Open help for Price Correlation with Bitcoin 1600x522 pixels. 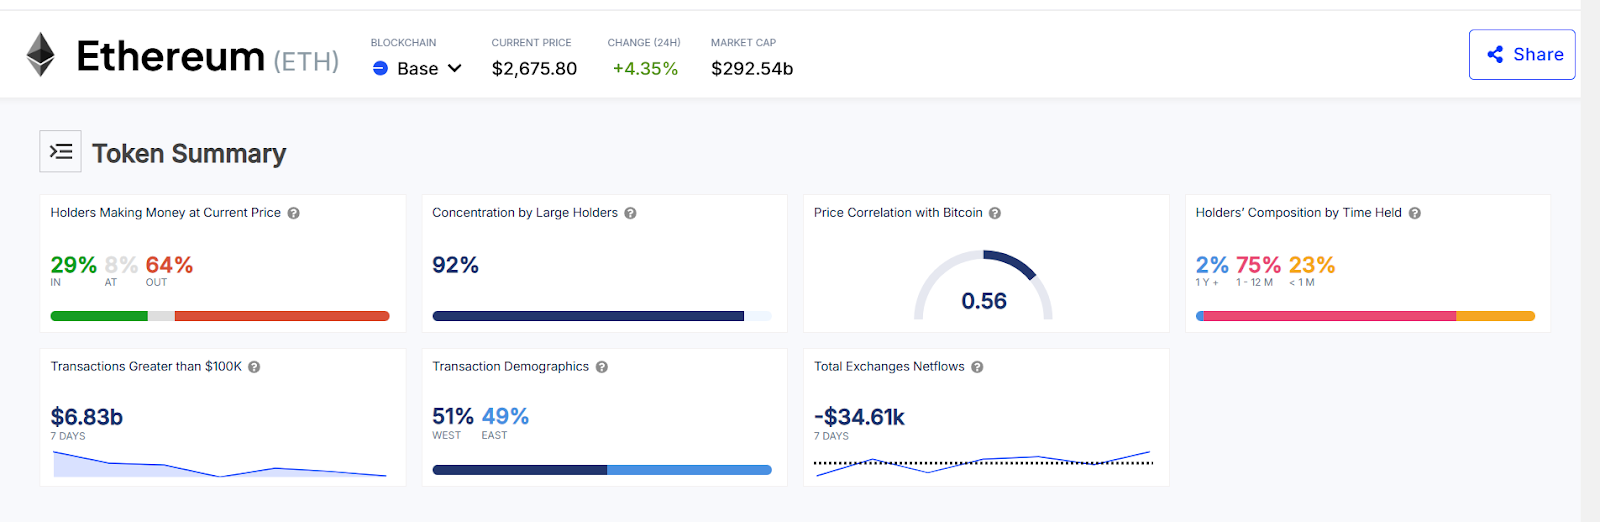tap(995, 213)
